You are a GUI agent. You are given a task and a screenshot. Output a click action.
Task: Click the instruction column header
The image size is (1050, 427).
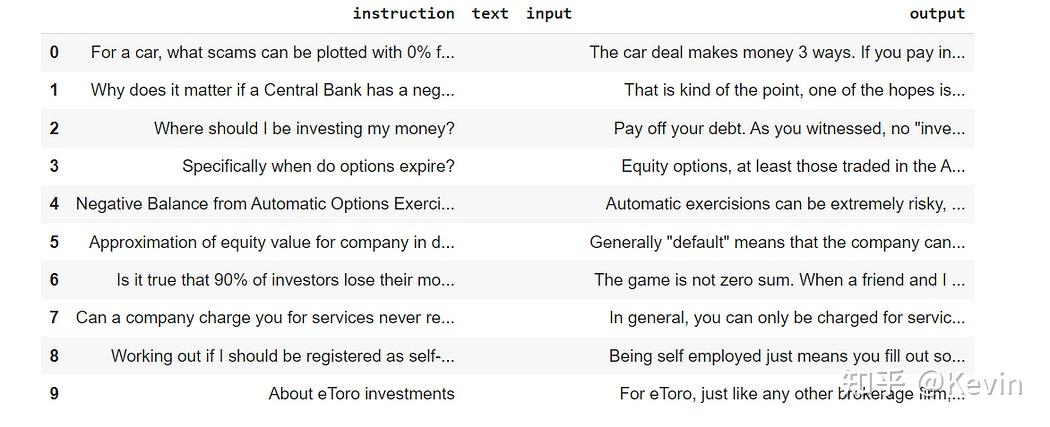(x=403, y=14)
